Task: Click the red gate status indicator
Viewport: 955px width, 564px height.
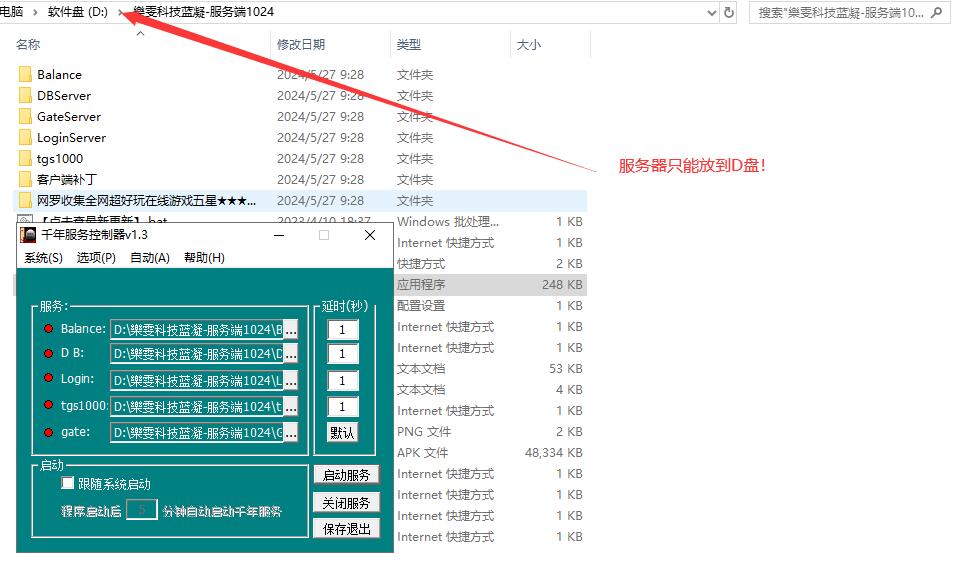Action: (x=47, y=433)
